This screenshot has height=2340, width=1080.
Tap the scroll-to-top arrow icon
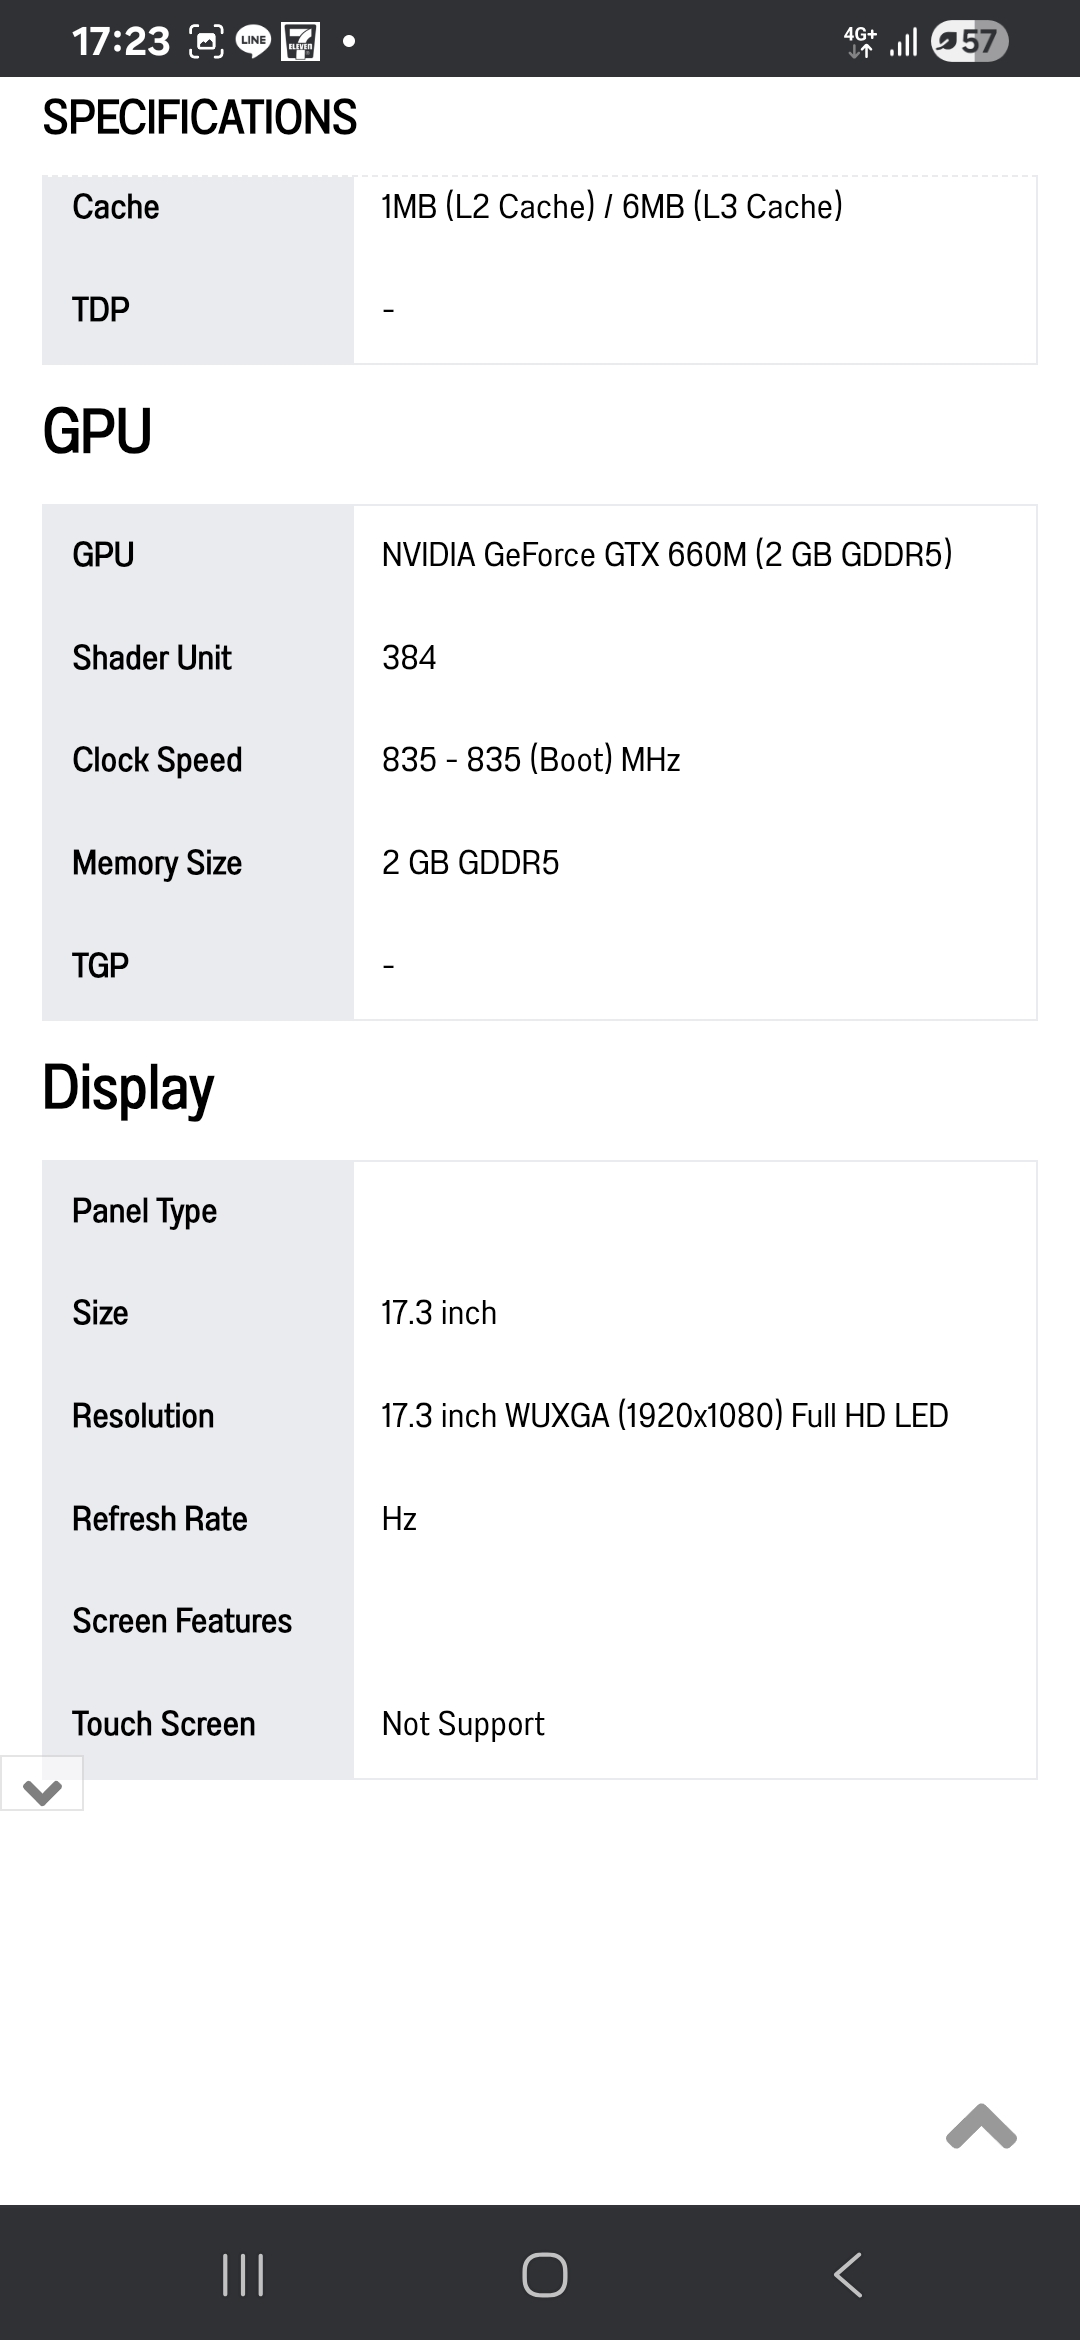[981, 2126]
